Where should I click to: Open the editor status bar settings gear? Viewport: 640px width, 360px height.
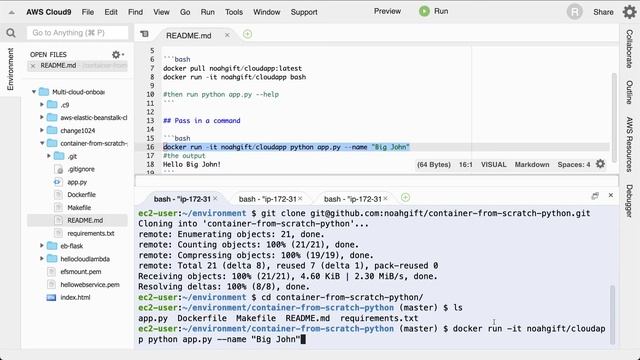coord(600,164)
